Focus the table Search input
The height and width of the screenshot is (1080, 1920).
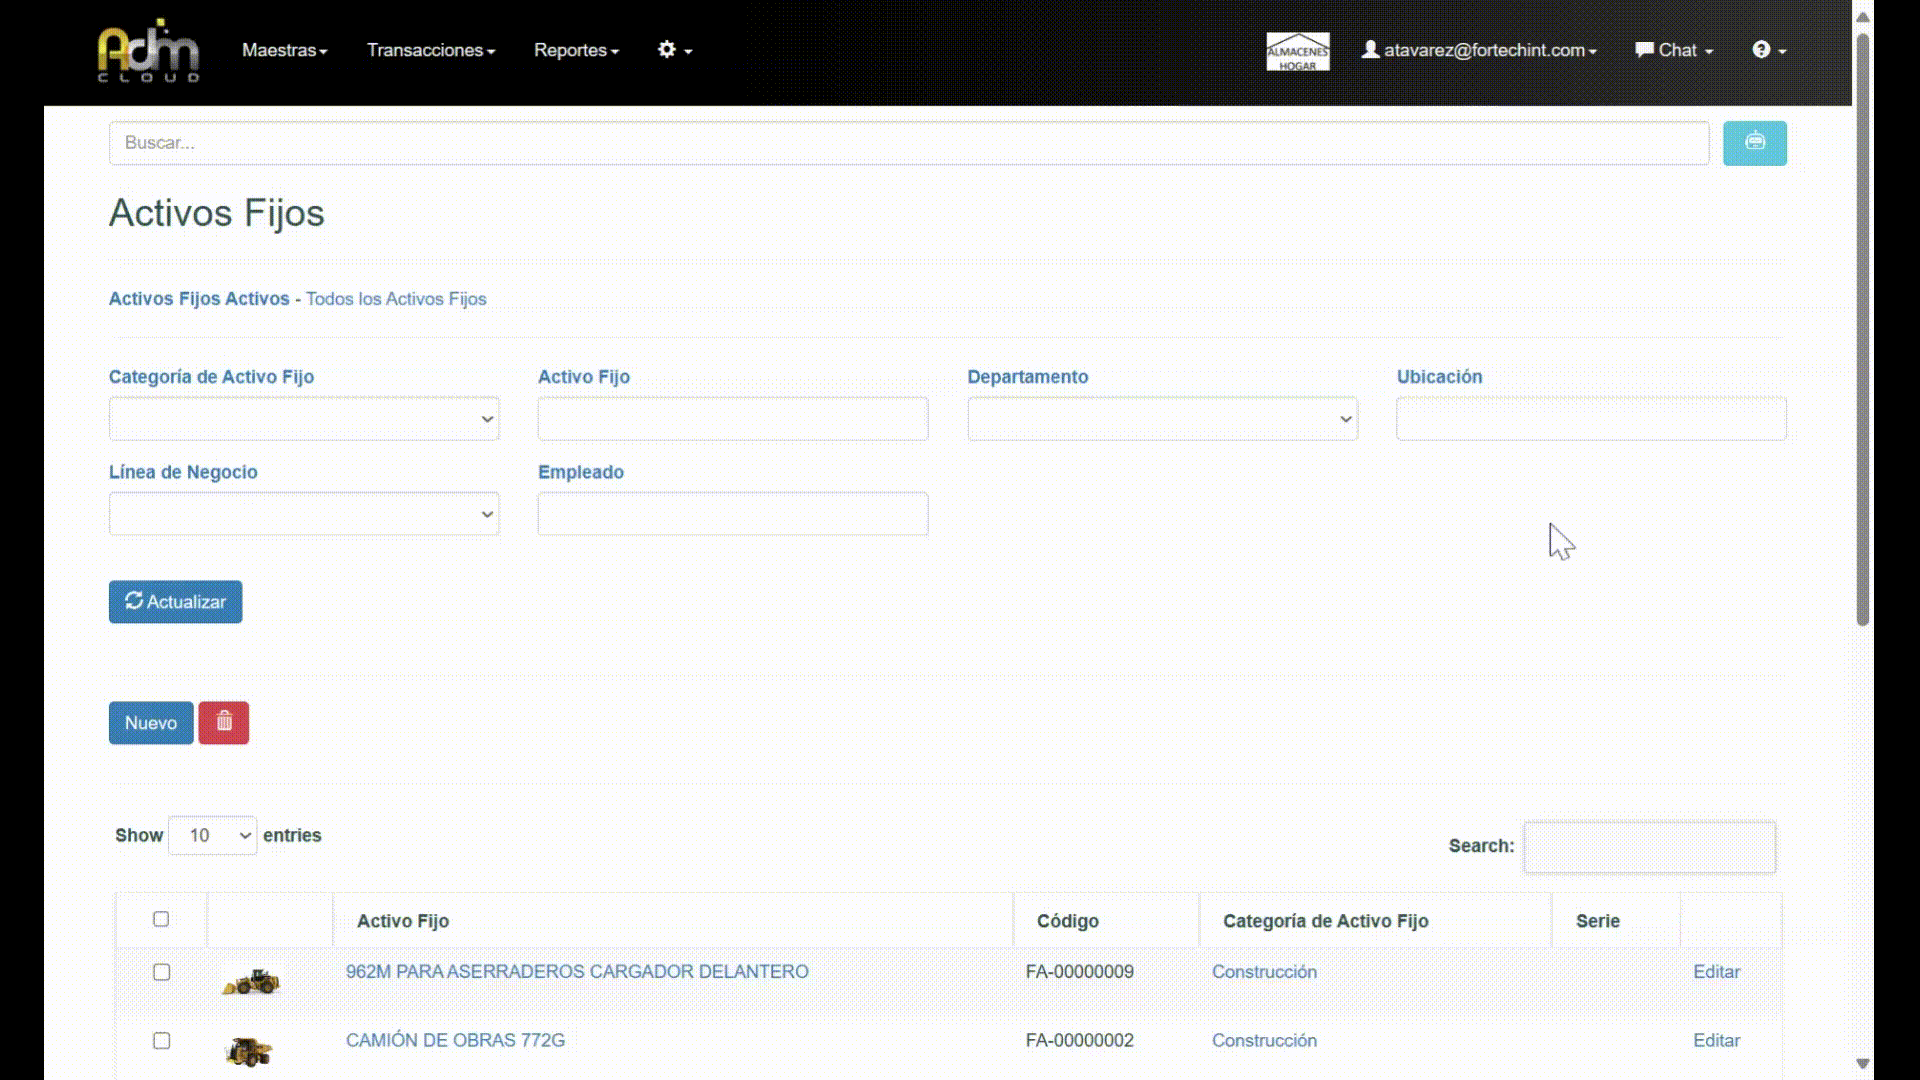(1649, 847)
